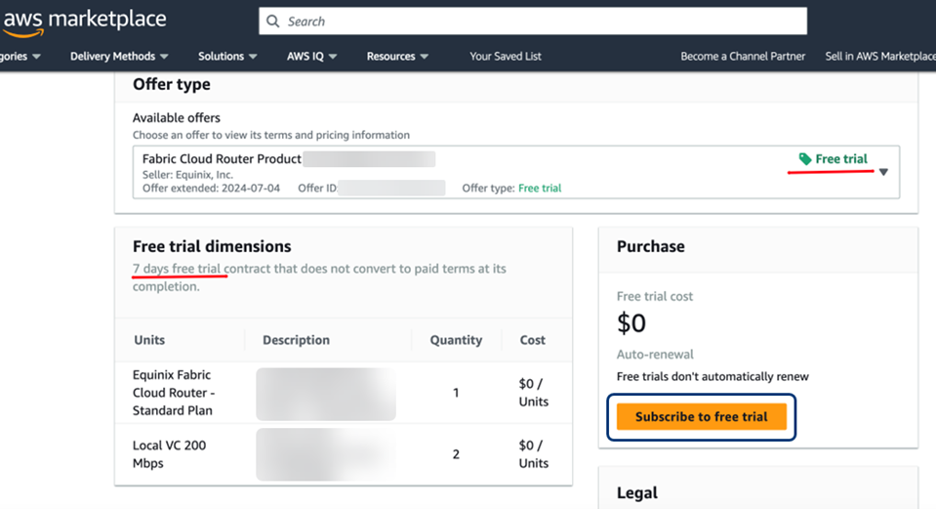936x510 pixels.
Task: Expand the Resources menu
Action: coord(397,56)
